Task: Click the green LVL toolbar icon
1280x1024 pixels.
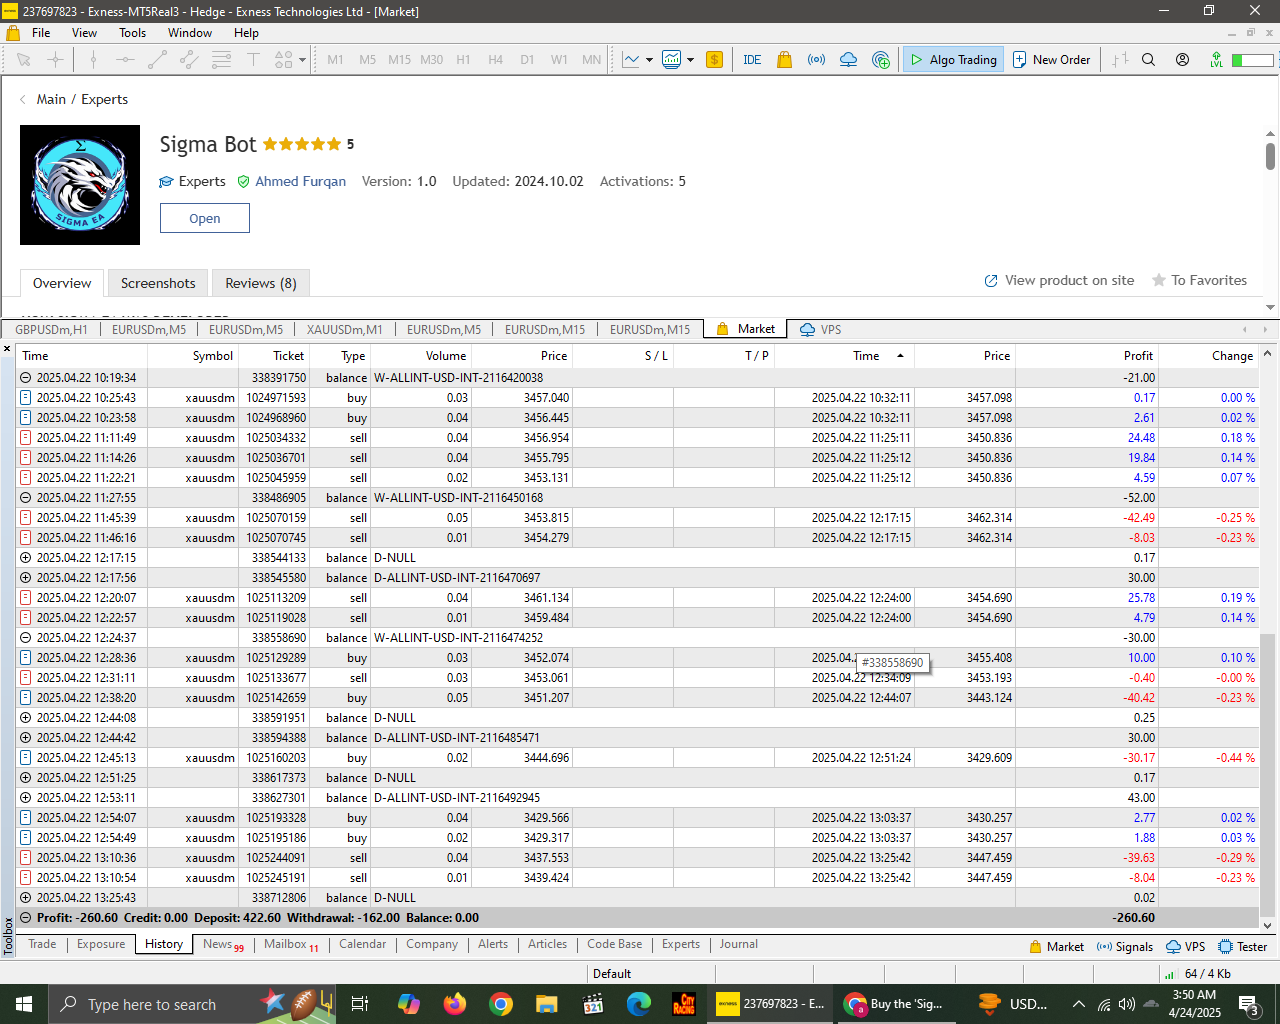Action: [1216, 60]
